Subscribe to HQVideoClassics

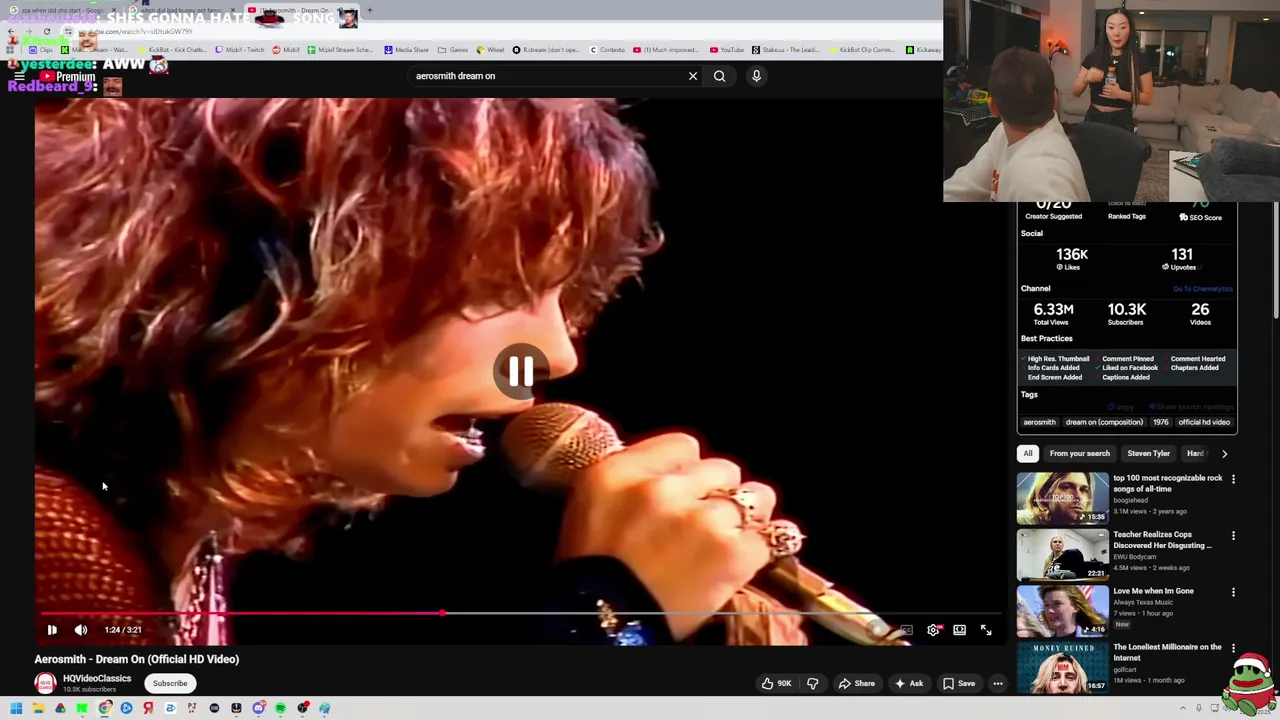point(170,684)
